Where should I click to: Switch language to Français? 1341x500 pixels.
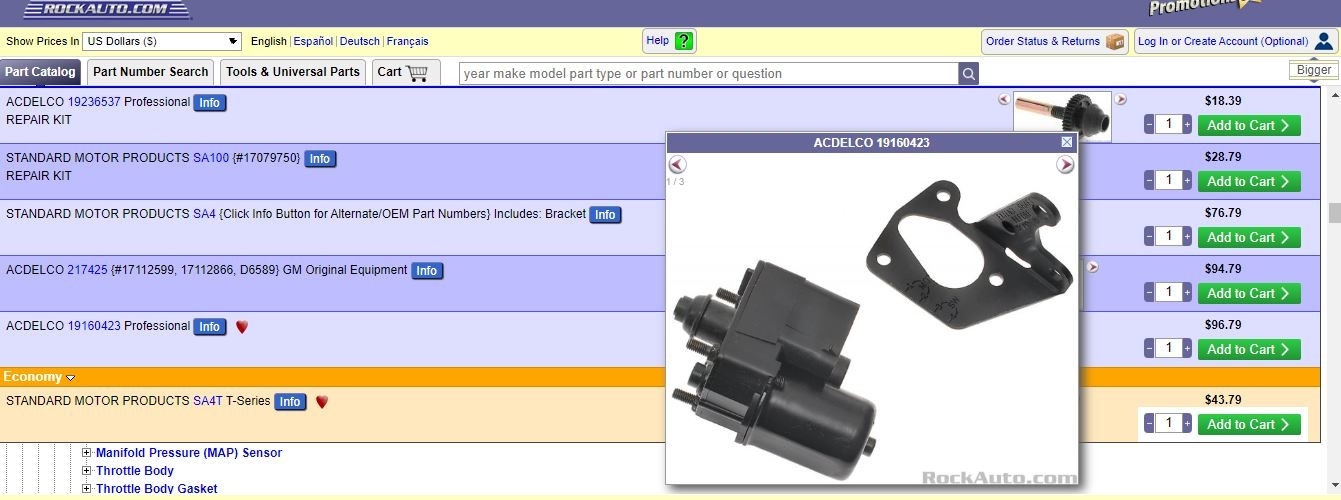tap(408, 41)
